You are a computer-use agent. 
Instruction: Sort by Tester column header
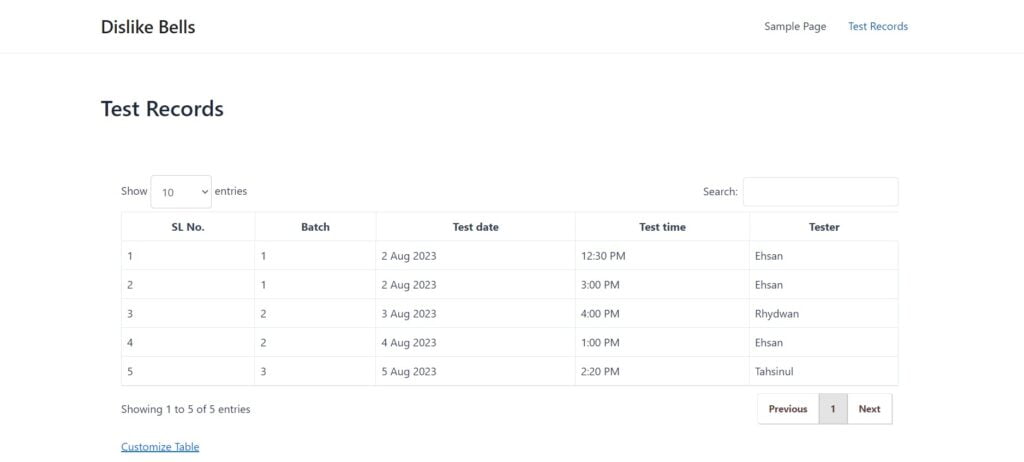tap(824, 227)
